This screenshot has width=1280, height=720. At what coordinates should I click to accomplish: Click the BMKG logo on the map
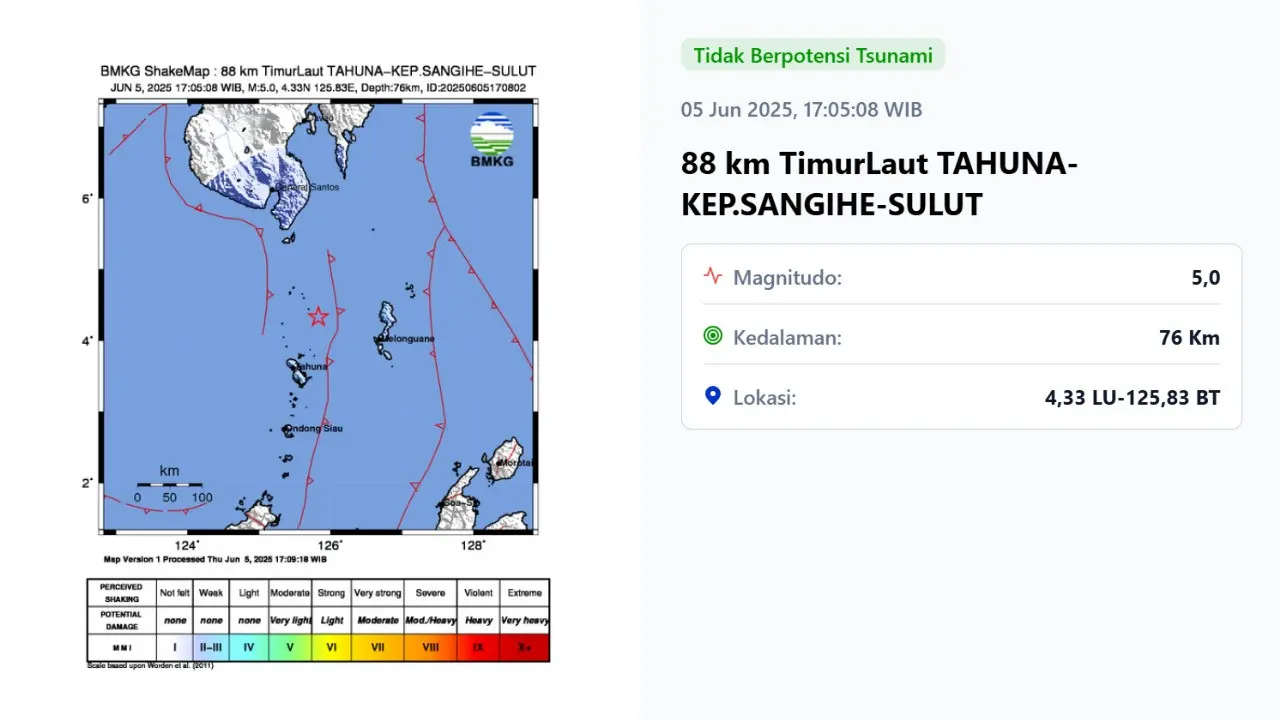point(491,139)
